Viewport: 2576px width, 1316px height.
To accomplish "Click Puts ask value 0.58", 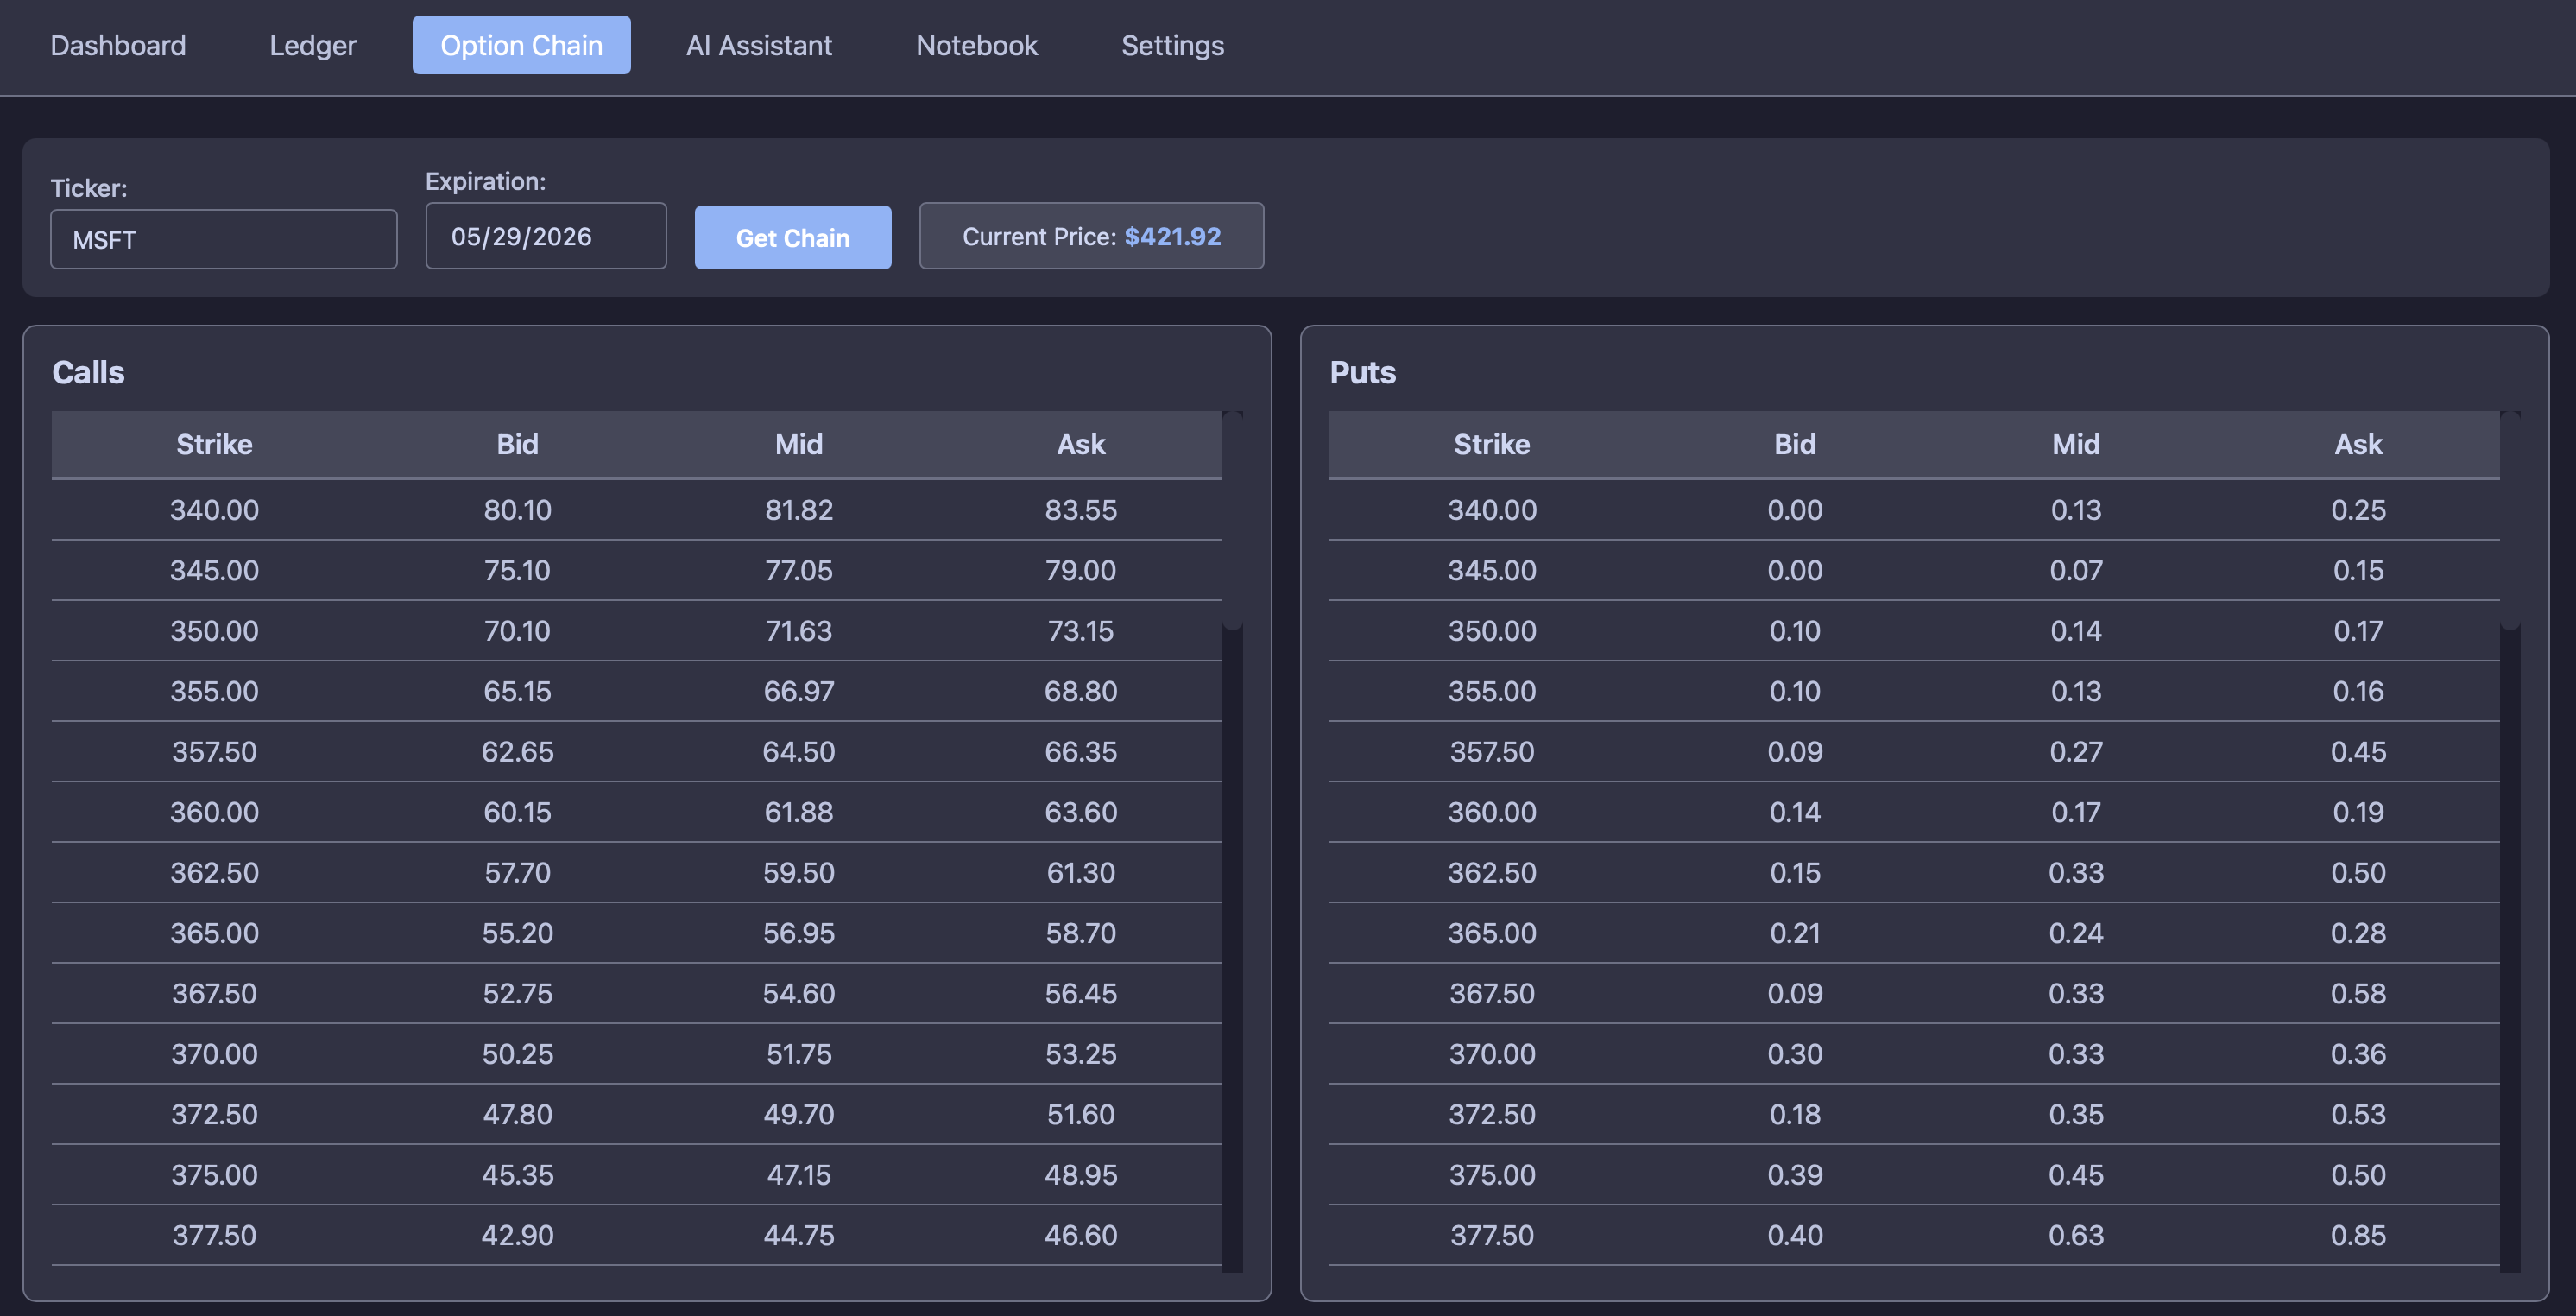I will [x=2358, y=994].
